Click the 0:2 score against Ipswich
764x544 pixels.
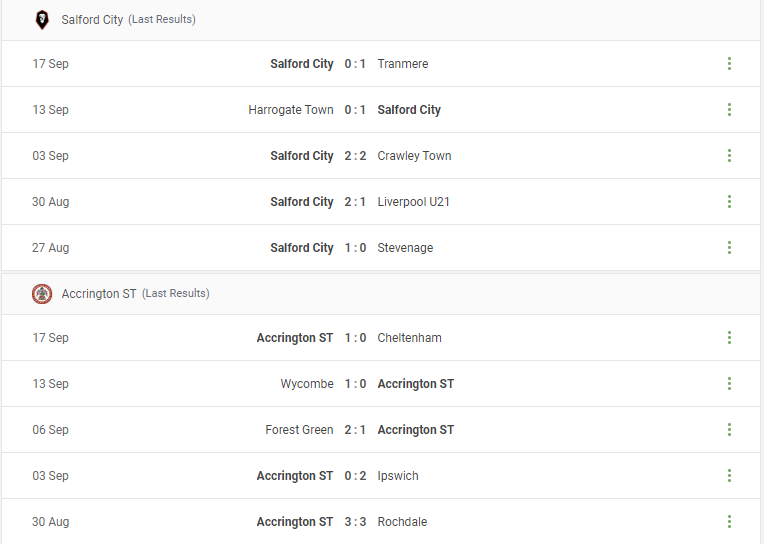[x=355, y=476]
